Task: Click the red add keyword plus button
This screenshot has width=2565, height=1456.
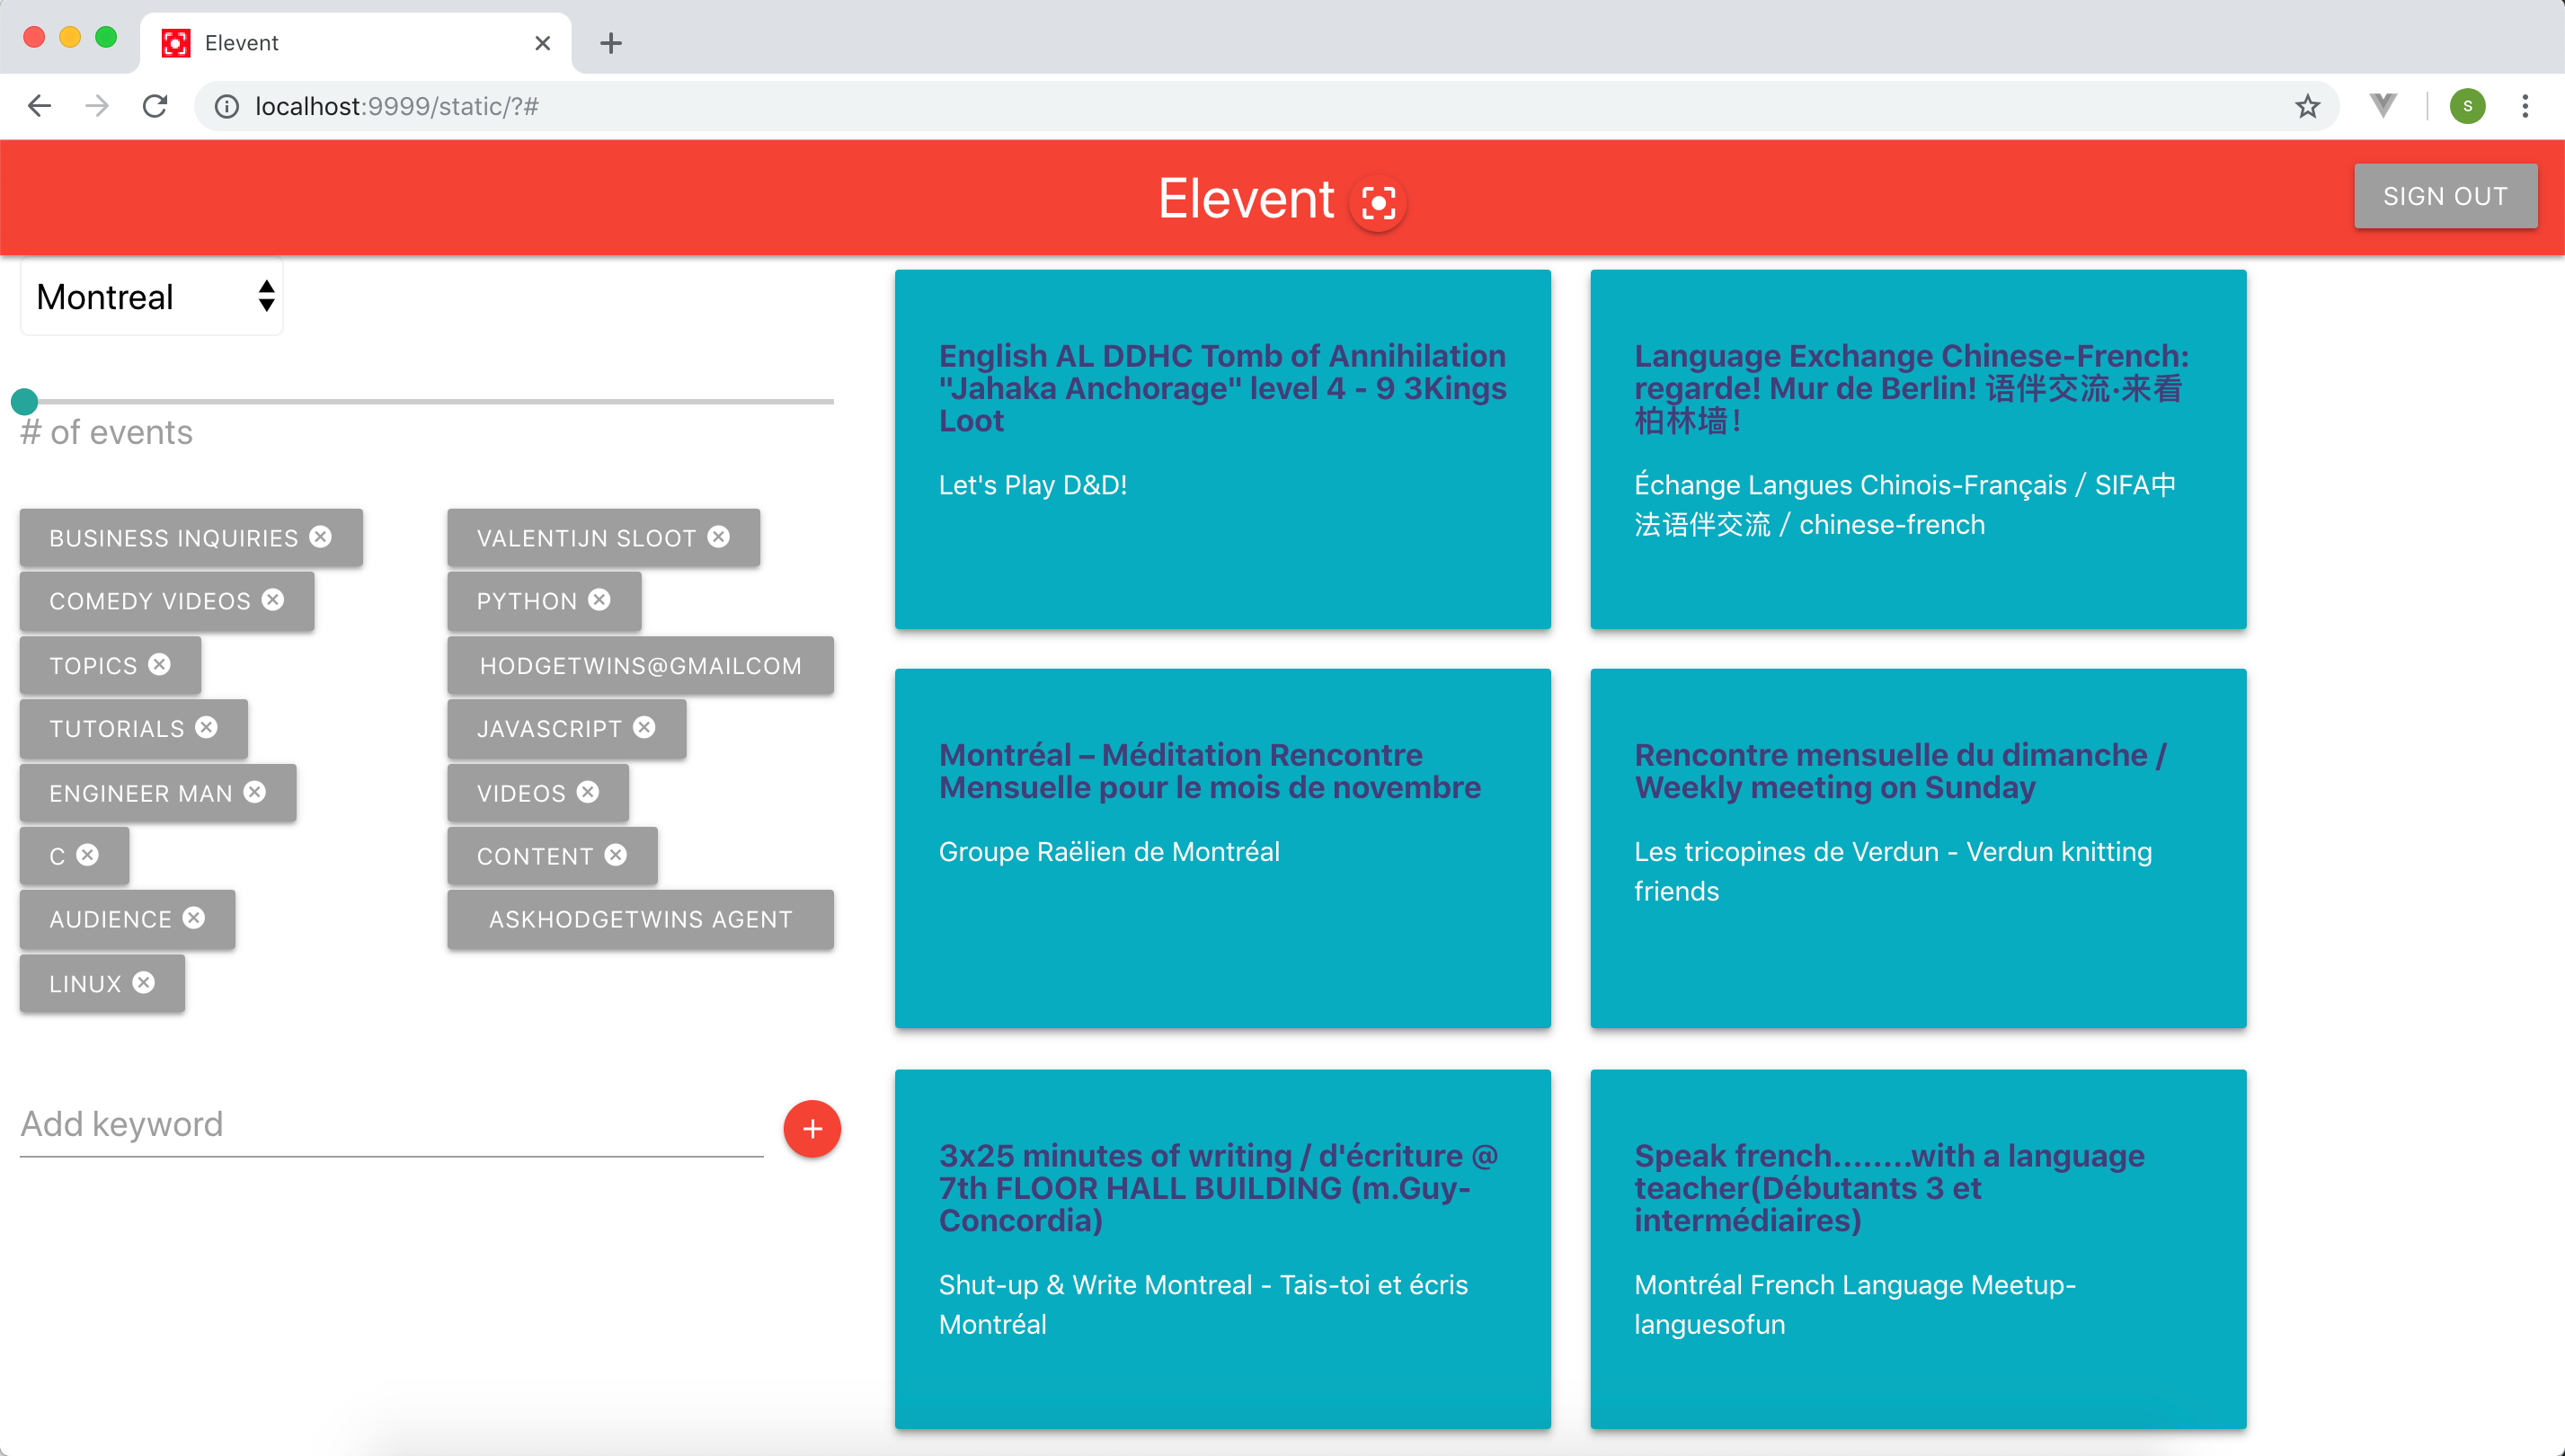Action: tap(812, 1129)
